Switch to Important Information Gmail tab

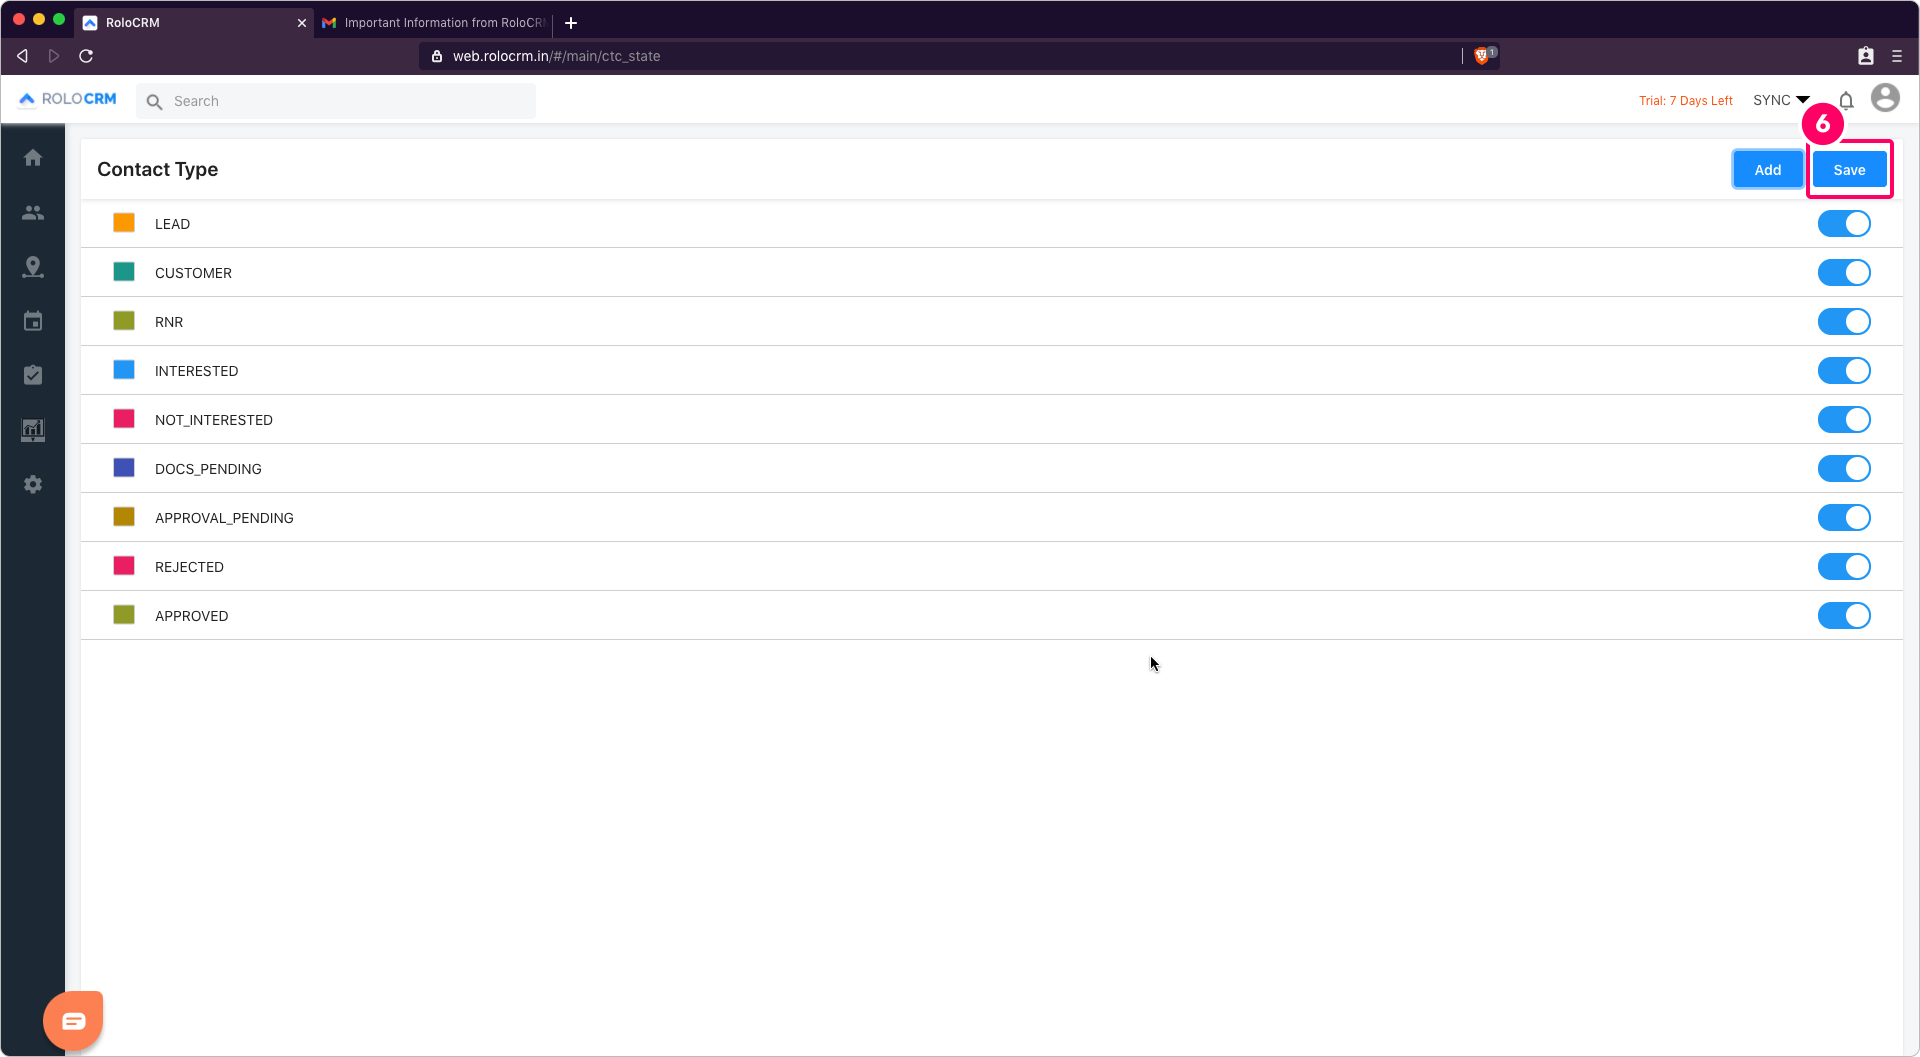[434, 23]
